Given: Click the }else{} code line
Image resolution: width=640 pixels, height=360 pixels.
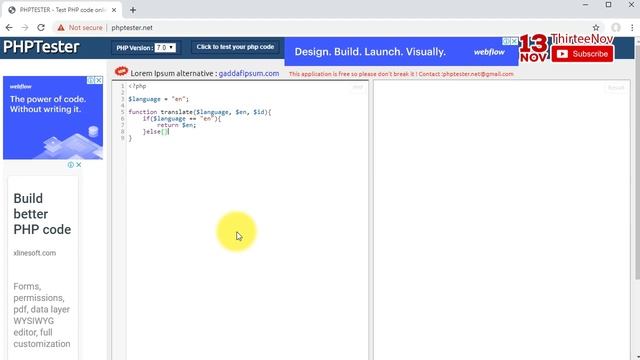Looking at the screenshot, I should tap(156, 132).
